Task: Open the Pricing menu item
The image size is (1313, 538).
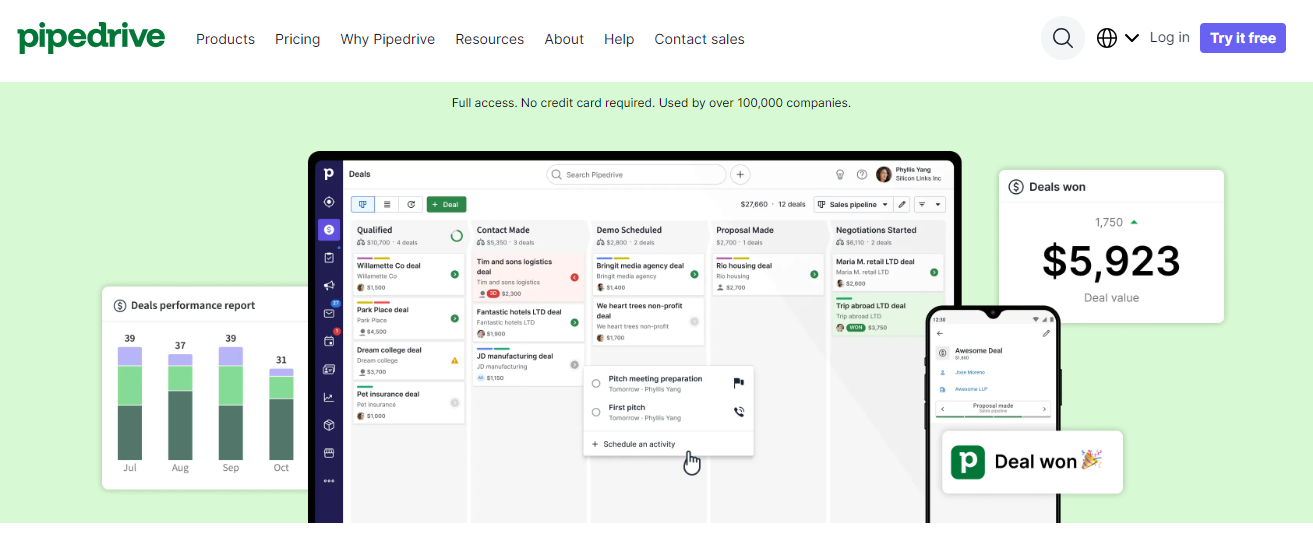Action: 297,39
